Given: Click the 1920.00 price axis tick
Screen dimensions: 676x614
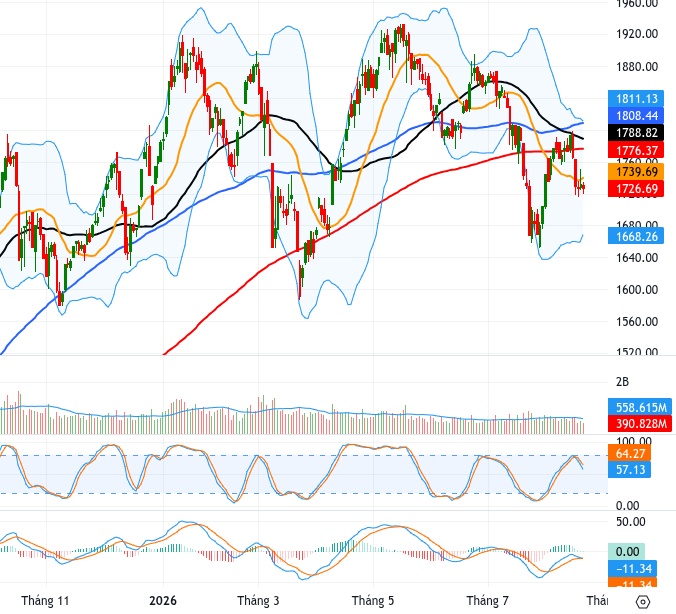Looking at the screenshot, I should pyautogui.click(x=637, y=34).
